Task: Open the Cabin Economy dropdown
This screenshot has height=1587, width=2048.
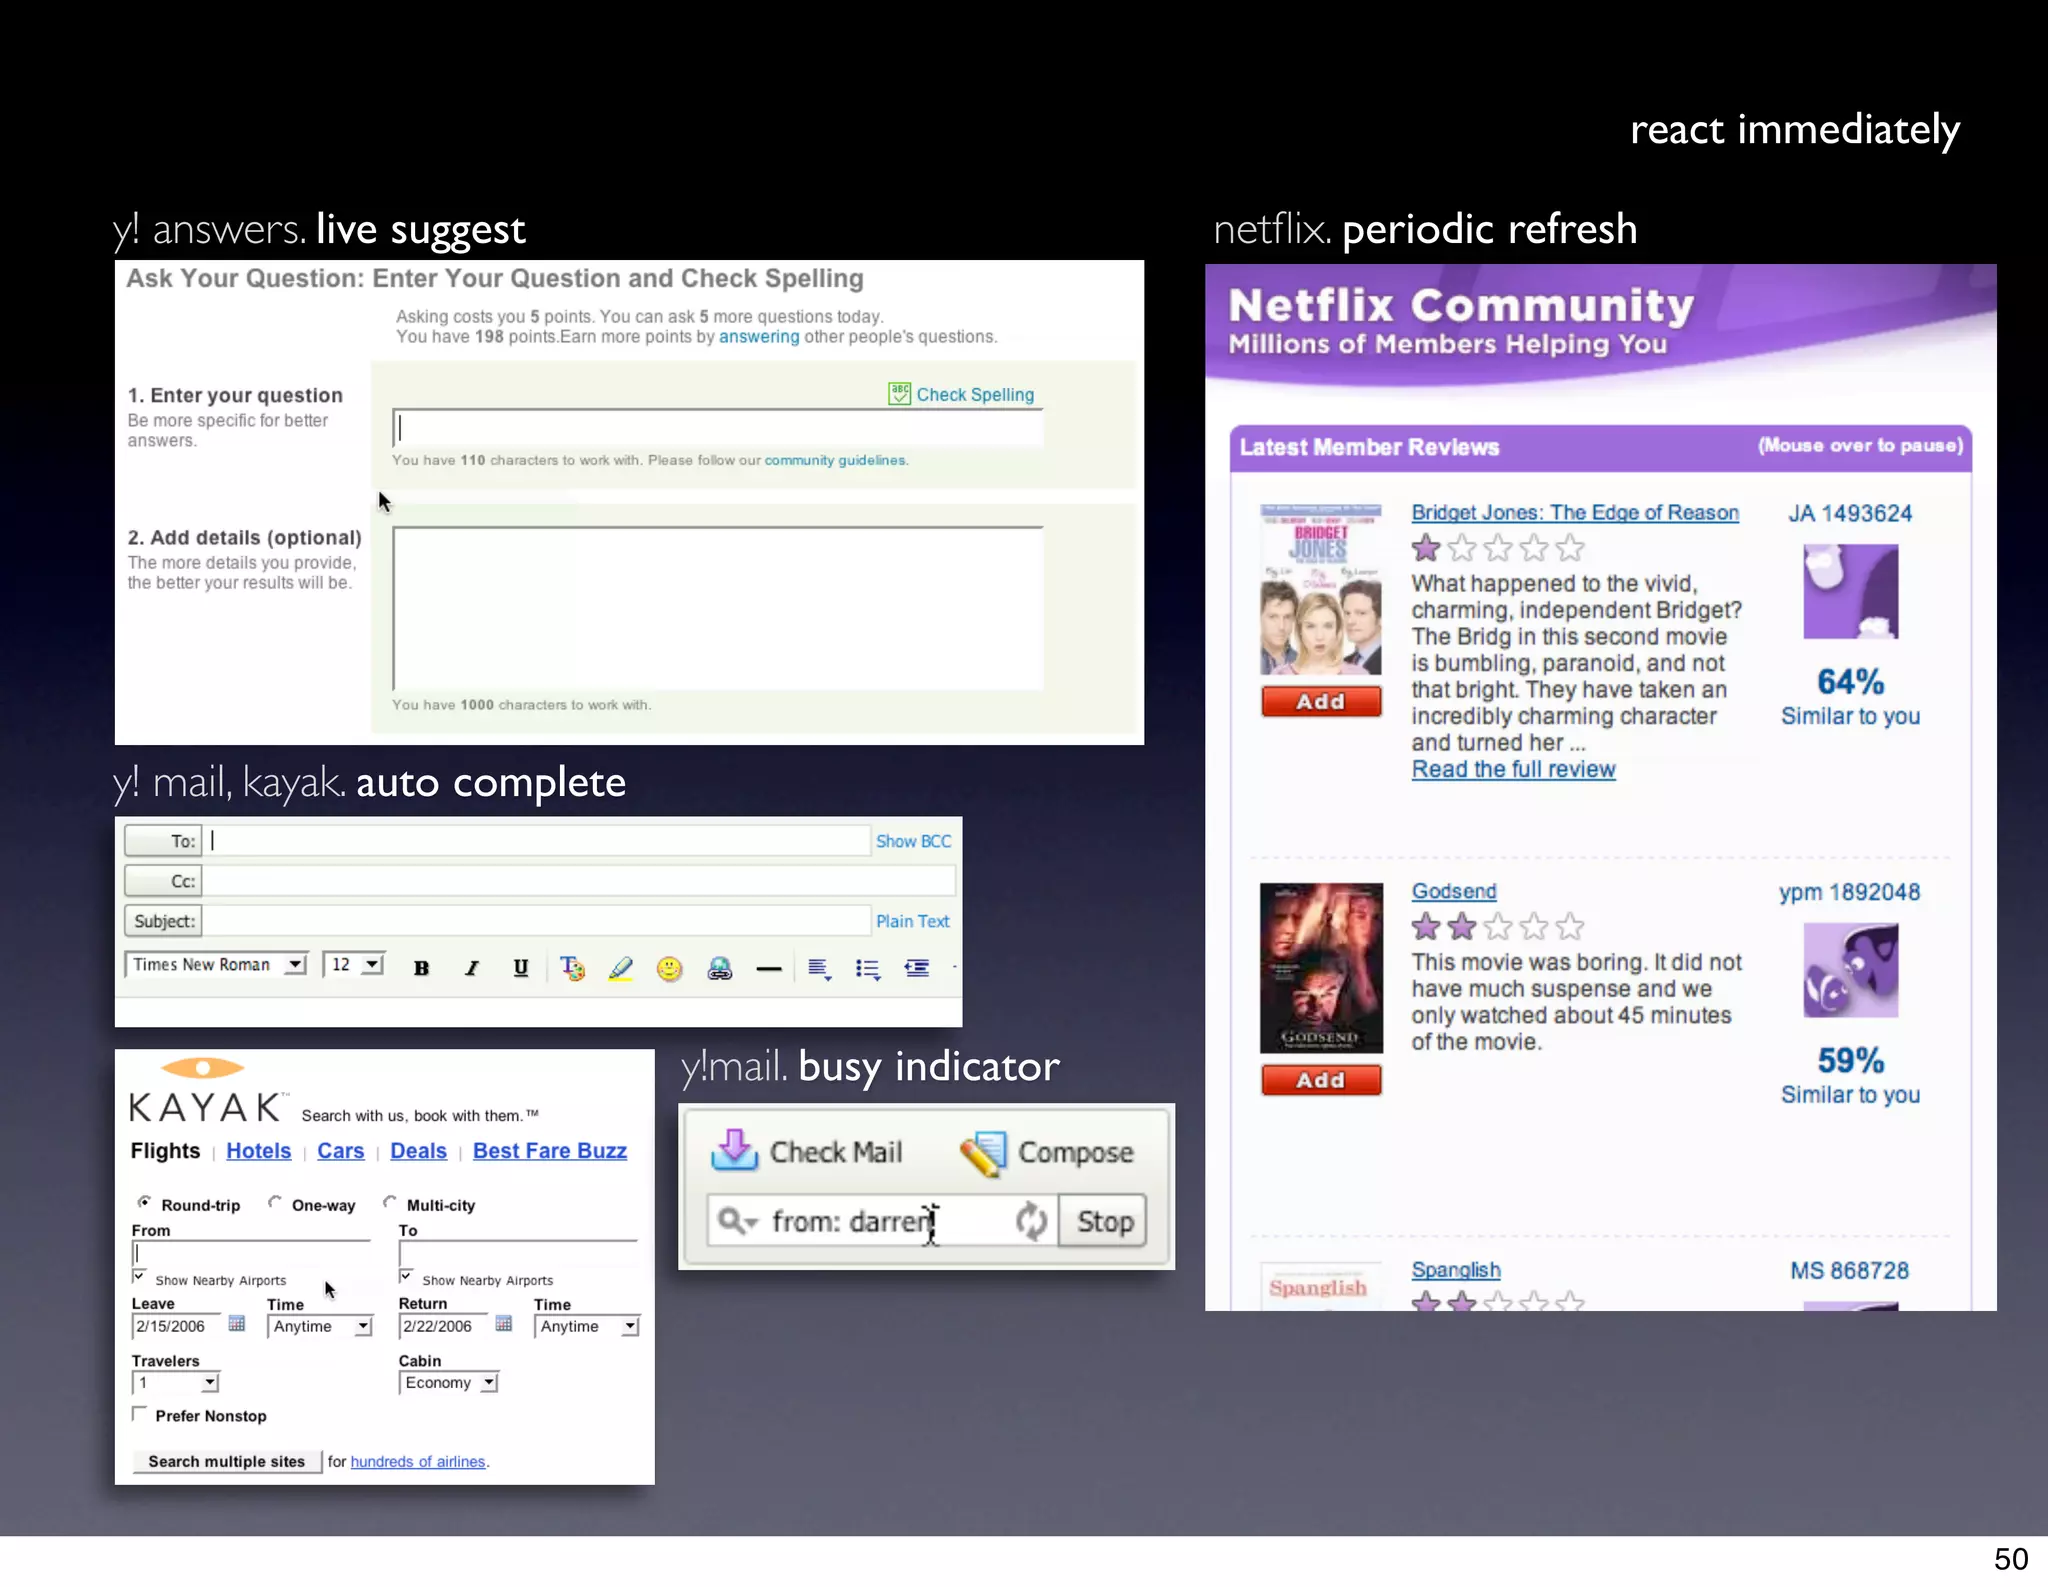Action: coord(448,1382)
